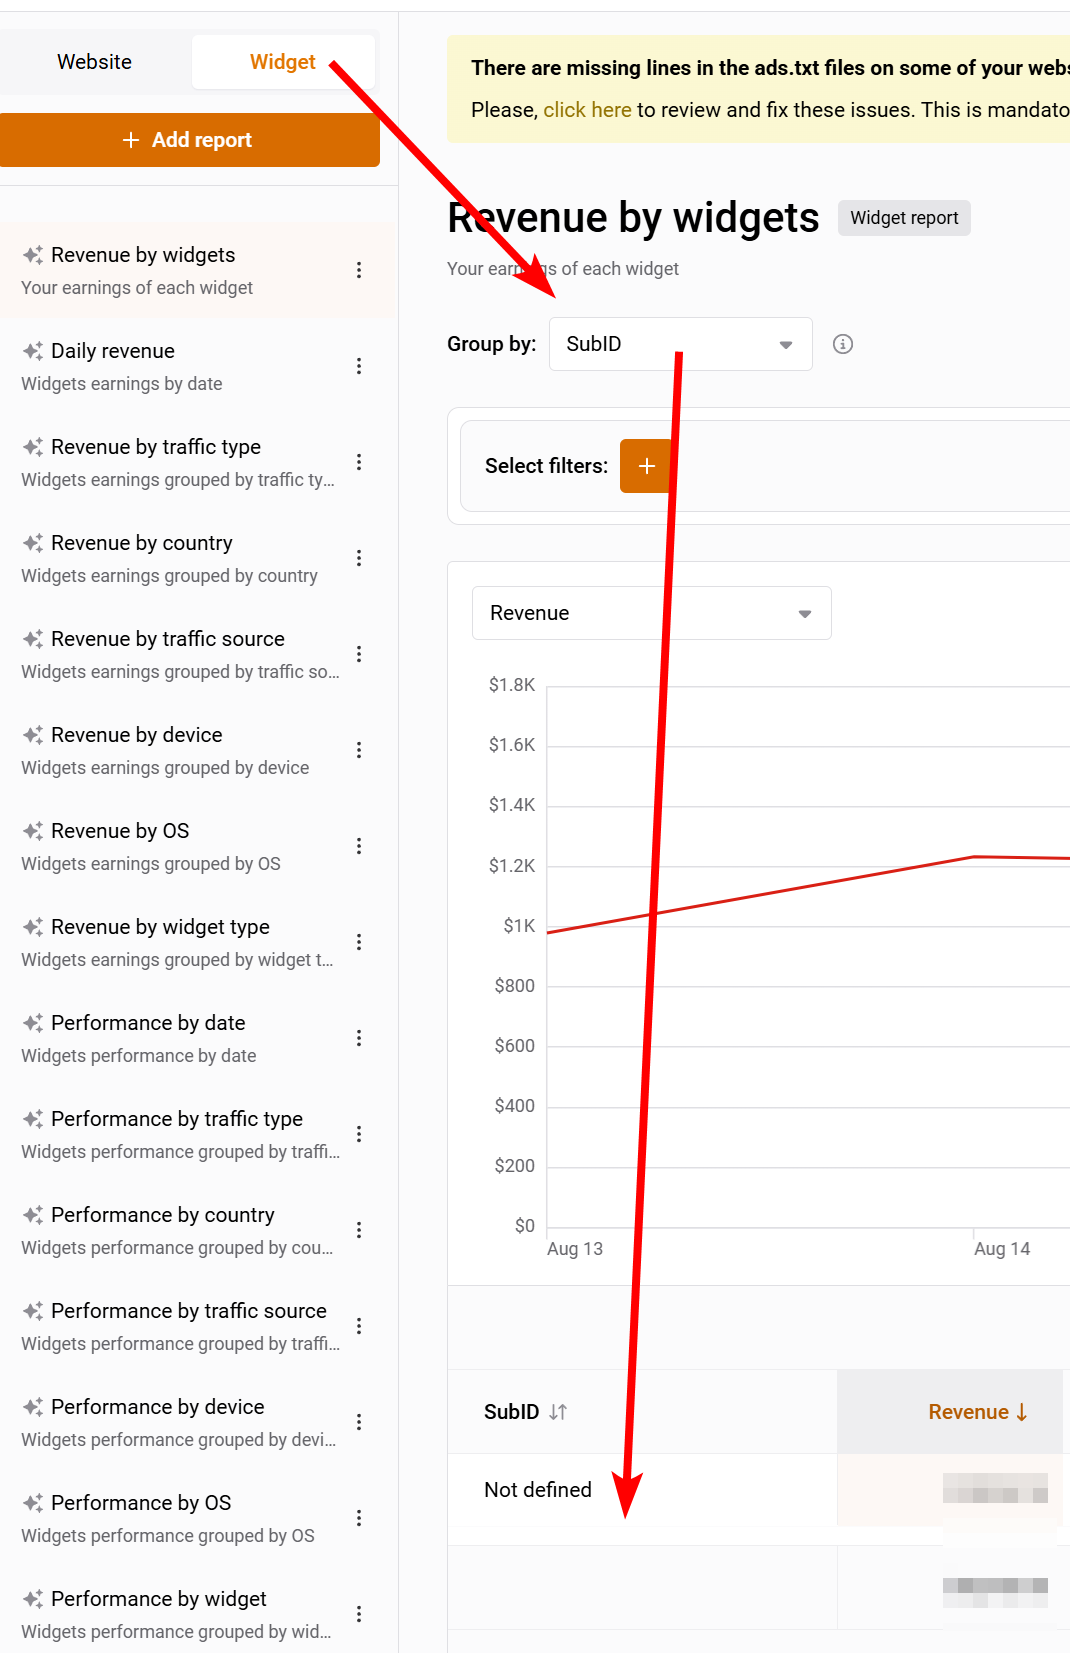Follow the 'click here' ads.txt link
1070x1653 pixels.
pos(587,110)
